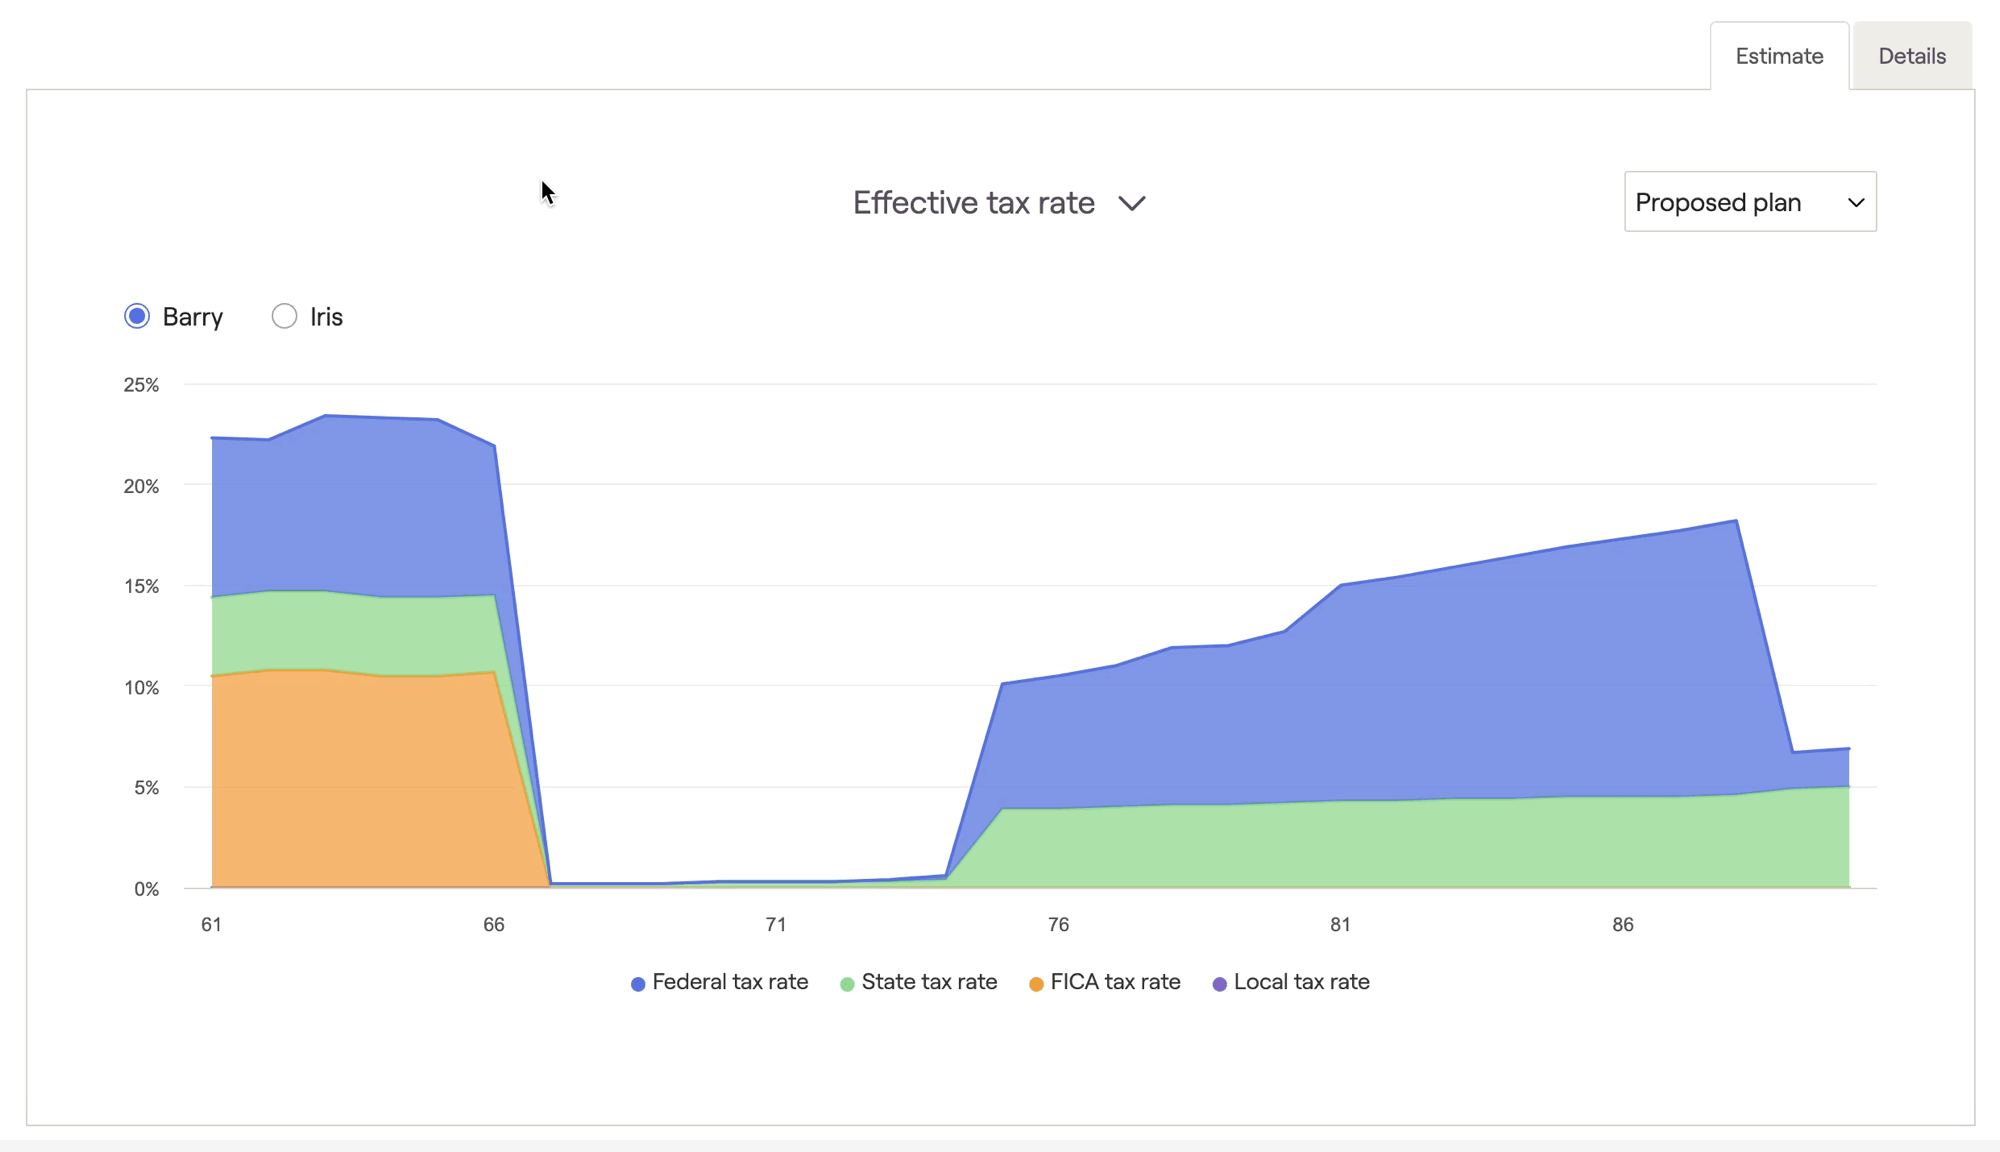2000x1152 pixels.
Task: Open the Proposed plan dropdown
Action: point(1749,202)
